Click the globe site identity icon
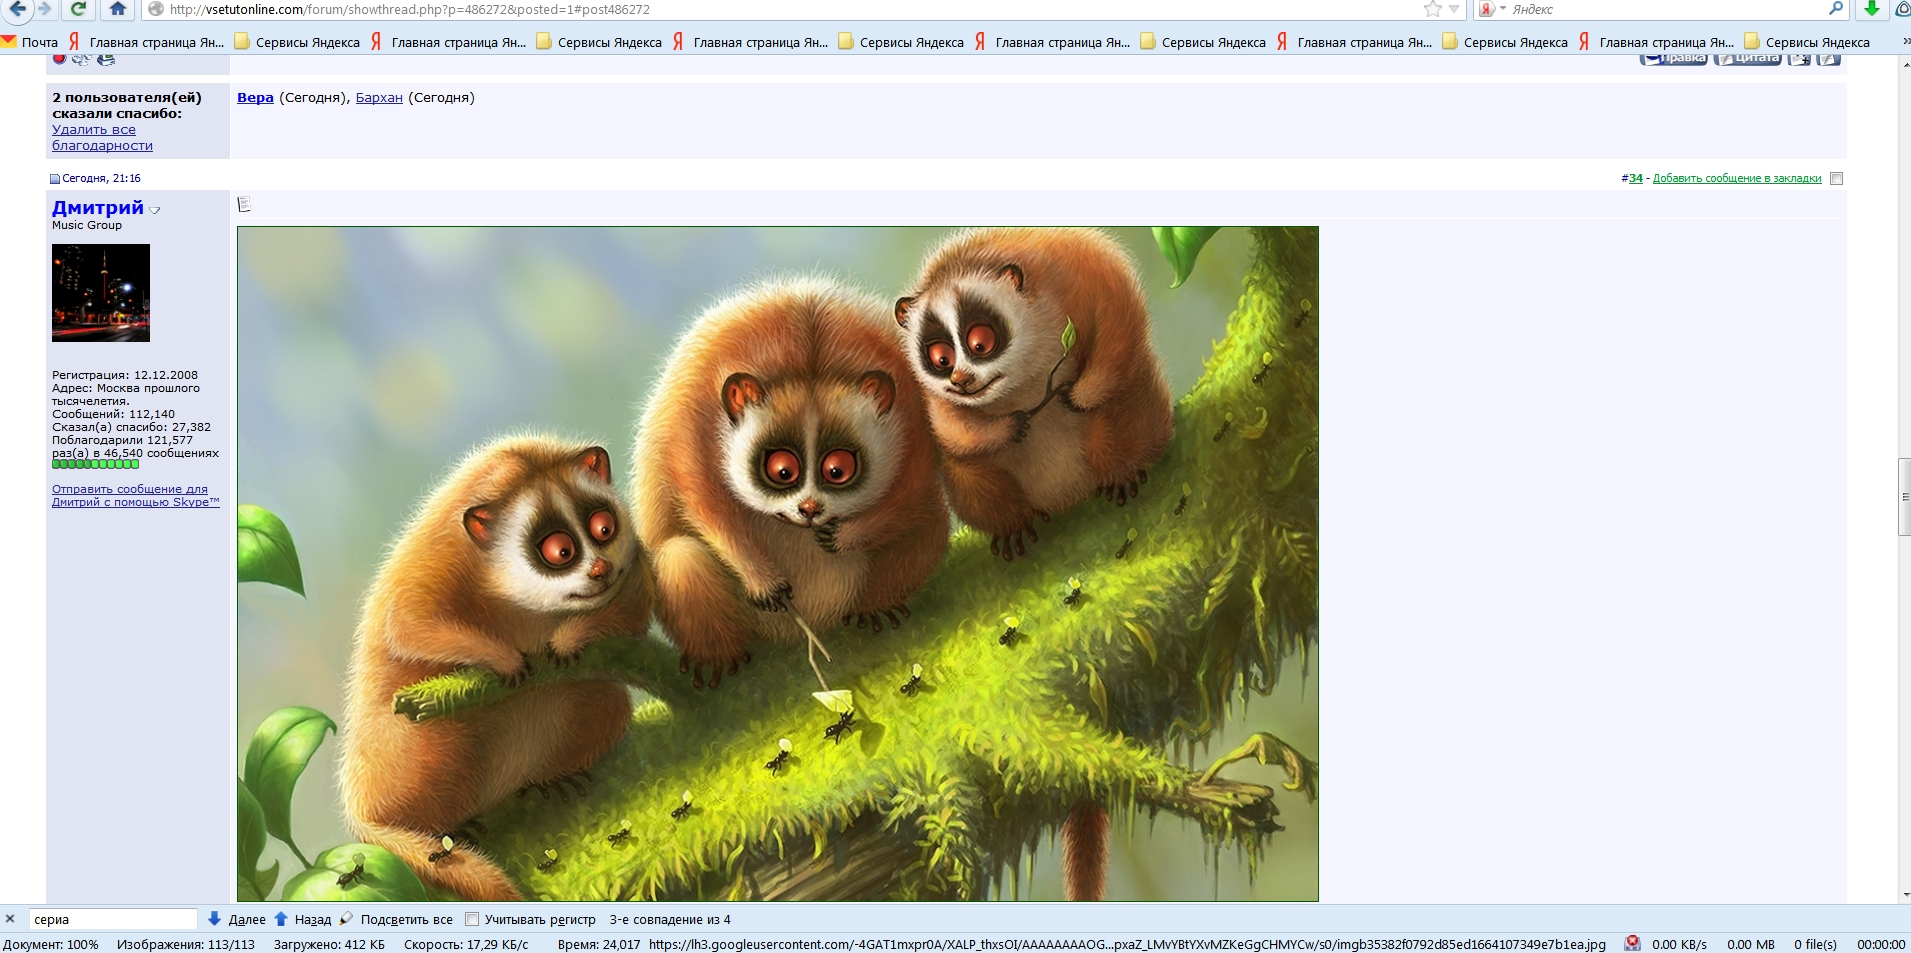The height and width of the screenshot is (953, 1911). [x=155, y=10]
